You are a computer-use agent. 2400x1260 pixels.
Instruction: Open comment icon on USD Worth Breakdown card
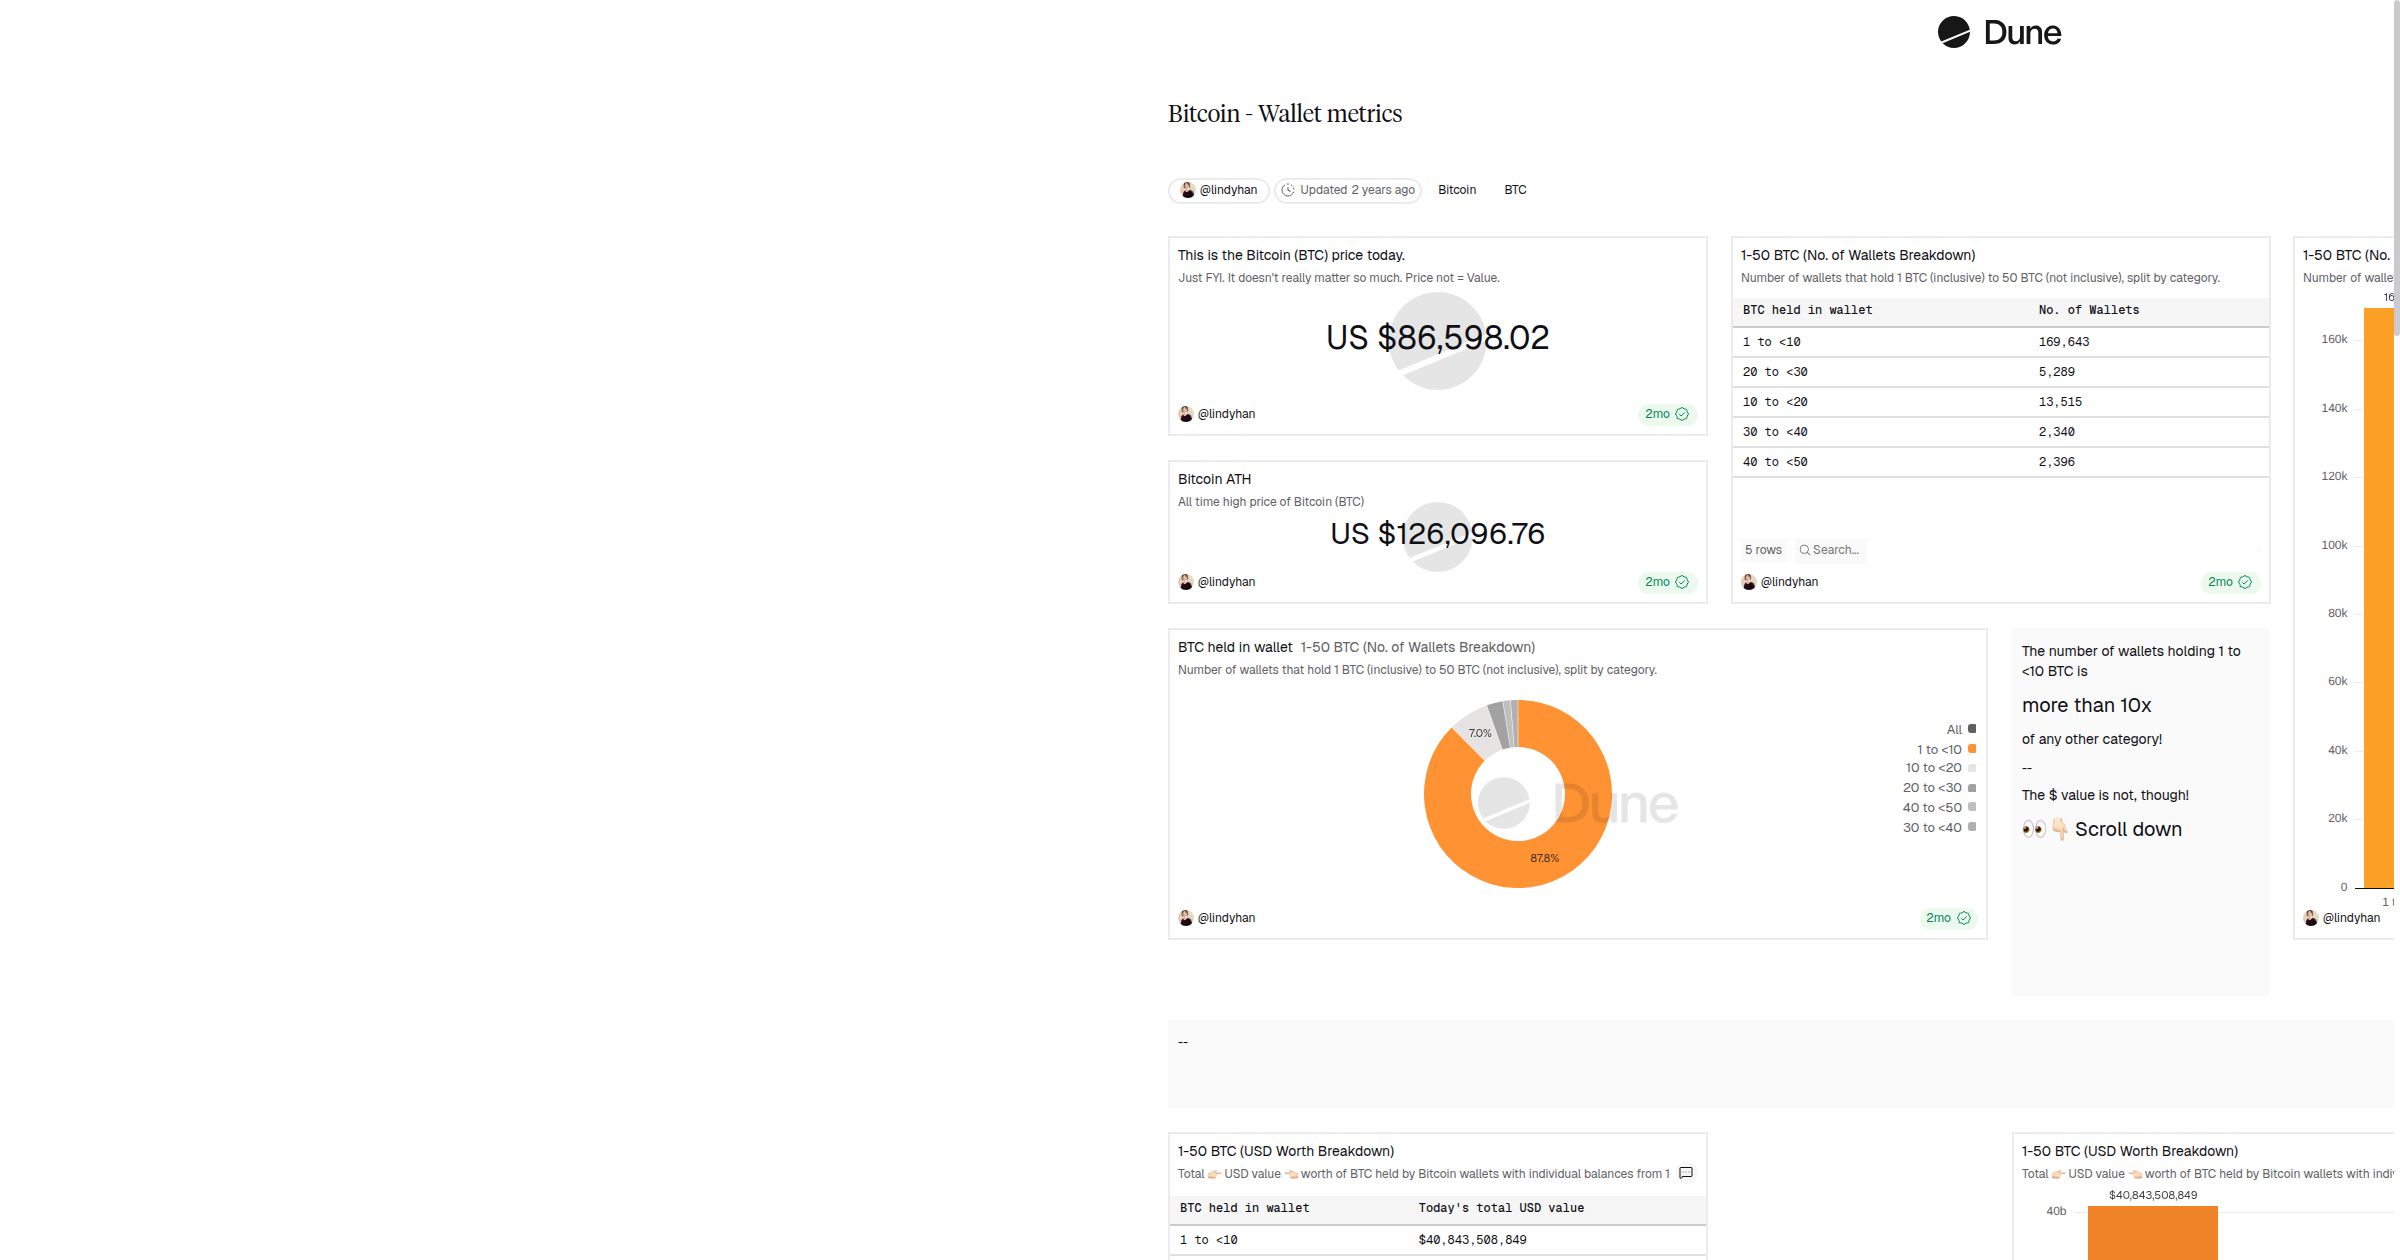1686,1173
